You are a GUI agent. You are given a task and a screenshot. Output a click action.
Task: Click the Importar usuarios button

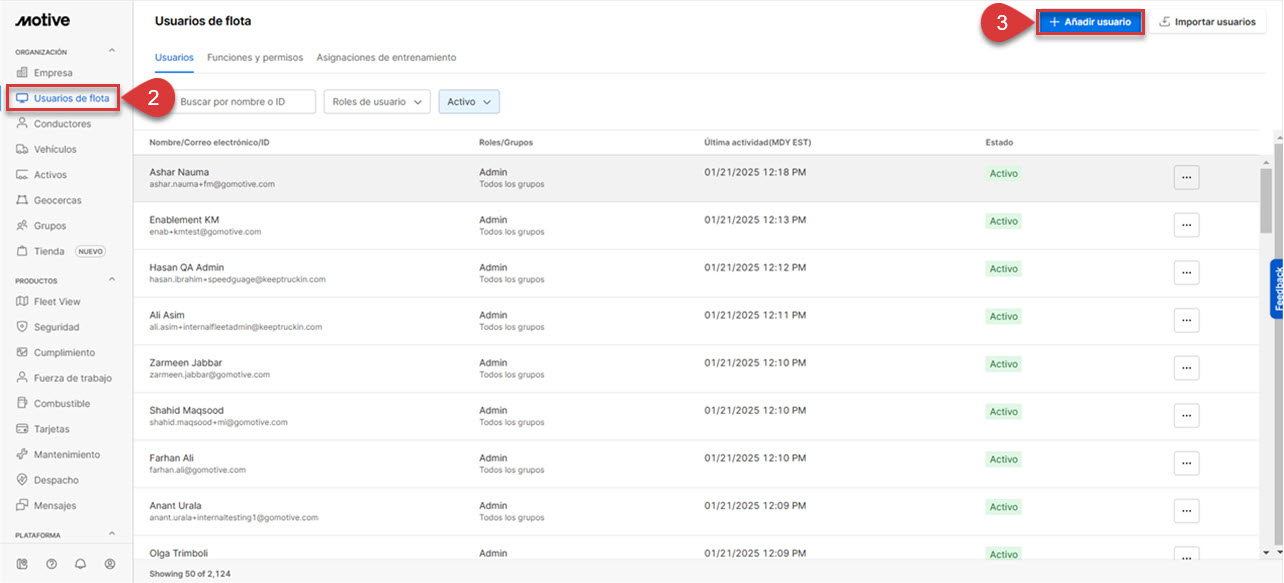click(1207, 22)
